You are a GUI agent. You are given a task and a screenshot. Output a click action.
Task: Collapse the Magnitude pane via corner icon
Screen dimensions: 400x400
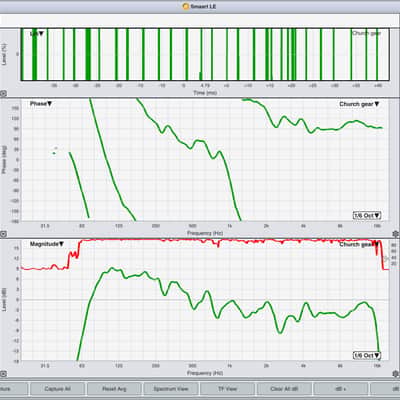pyautogui.click(x=3, y=374)
